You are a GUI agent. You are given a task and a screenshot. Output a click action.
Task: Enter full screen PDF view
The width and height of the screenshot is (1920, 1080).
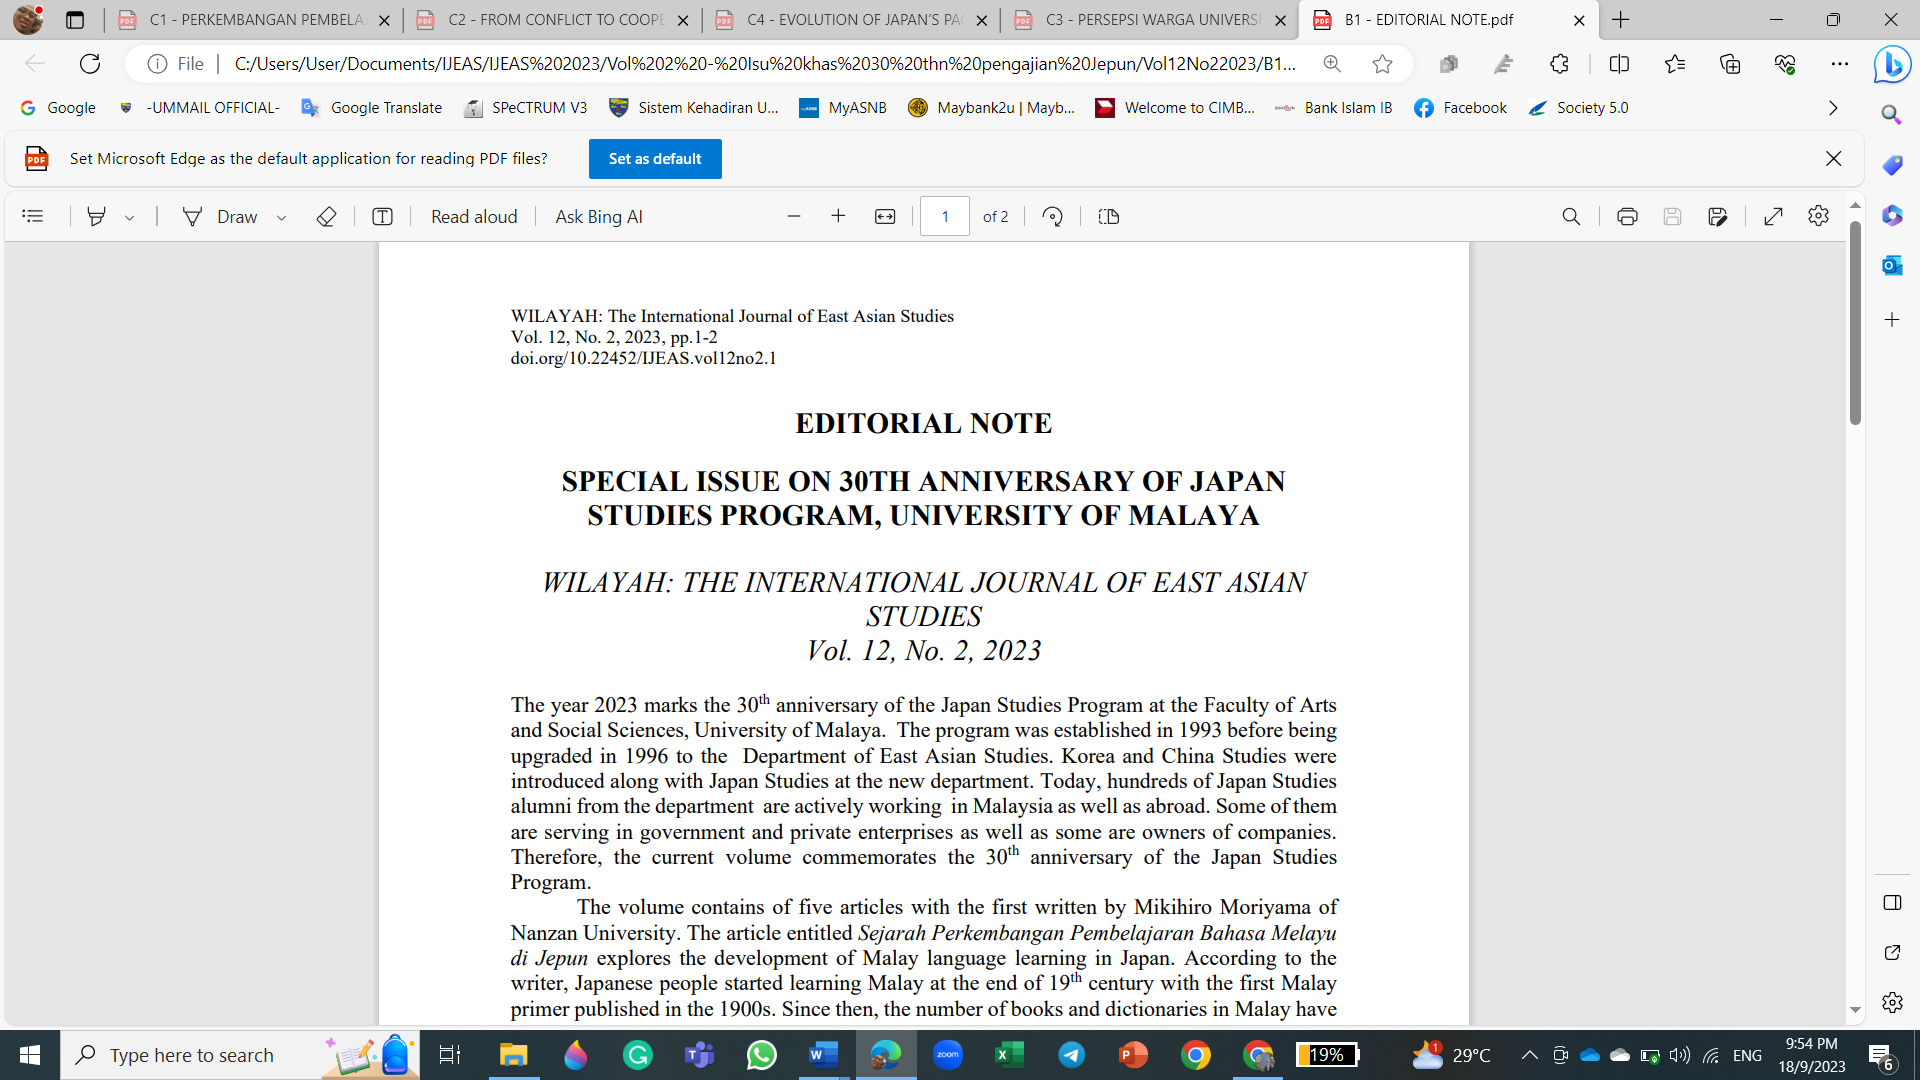pyautogui.click(x=1773, y=216)
